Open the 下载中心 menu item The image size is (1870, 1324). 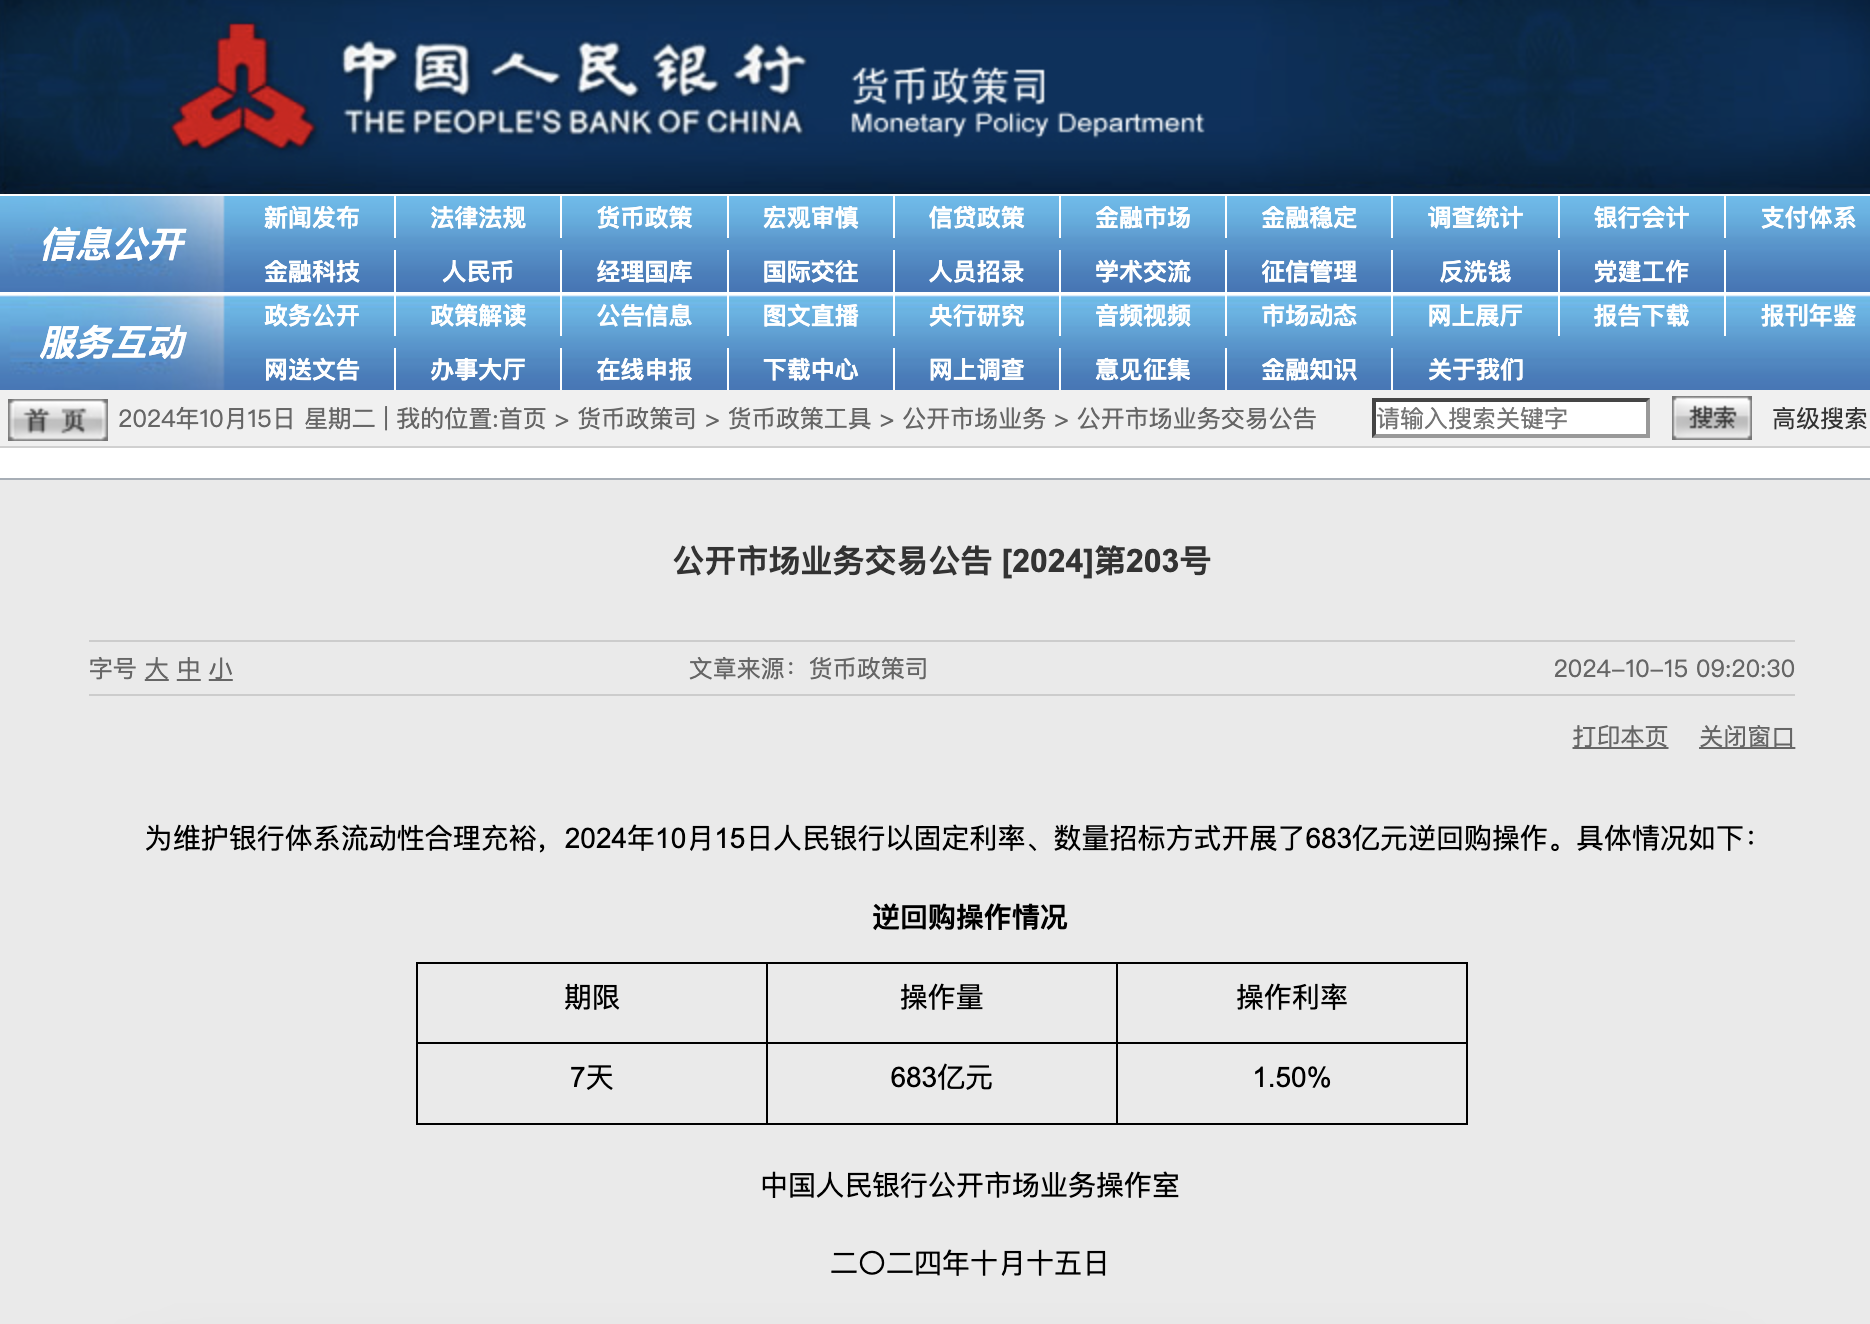(810, 369)
